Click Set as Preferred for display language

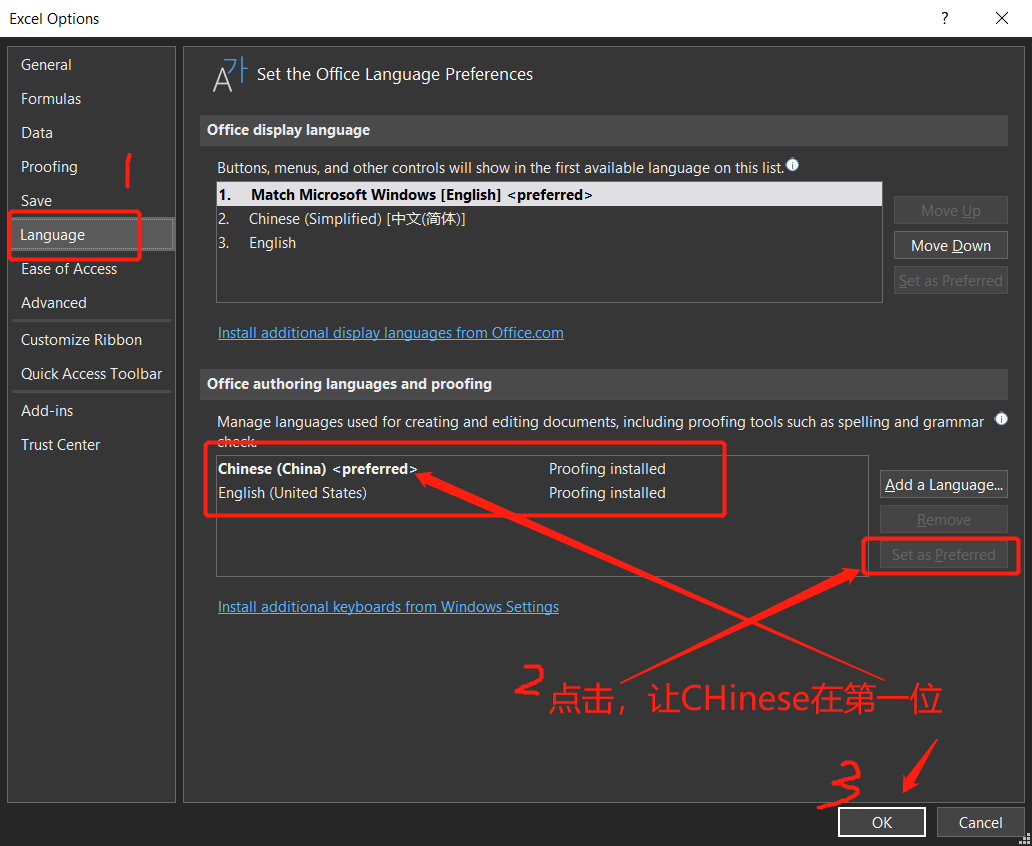(x=950, y=280)
